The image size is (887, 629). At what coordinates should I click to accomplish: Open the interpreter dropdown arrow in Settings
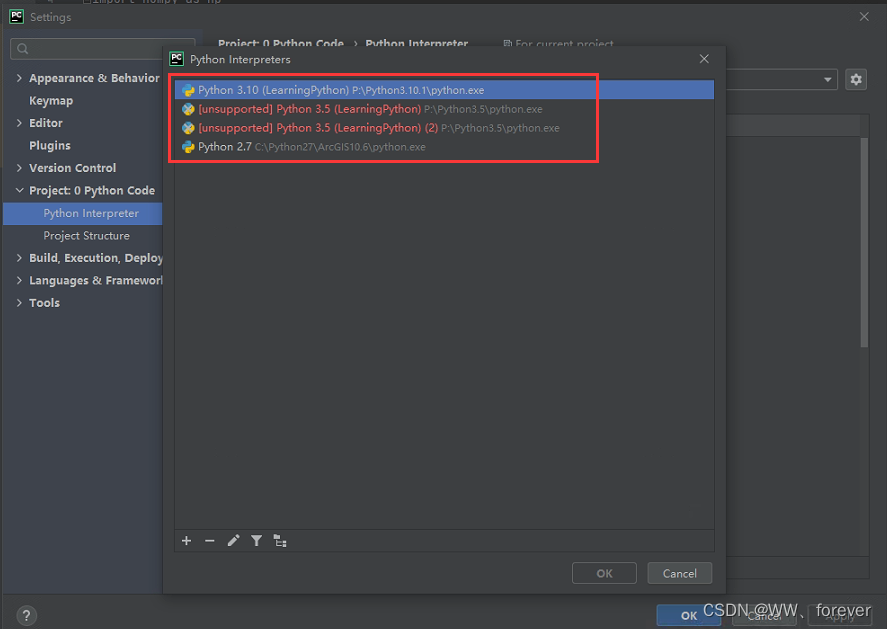click(828, 80)
